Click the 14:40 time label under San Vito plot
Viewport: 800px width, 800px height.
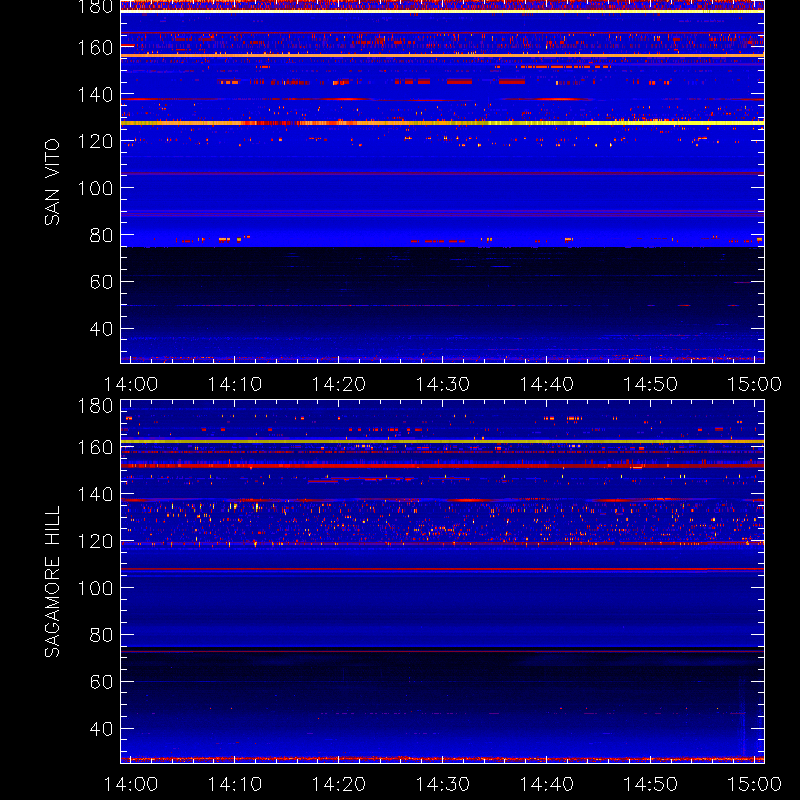(546, 384)
